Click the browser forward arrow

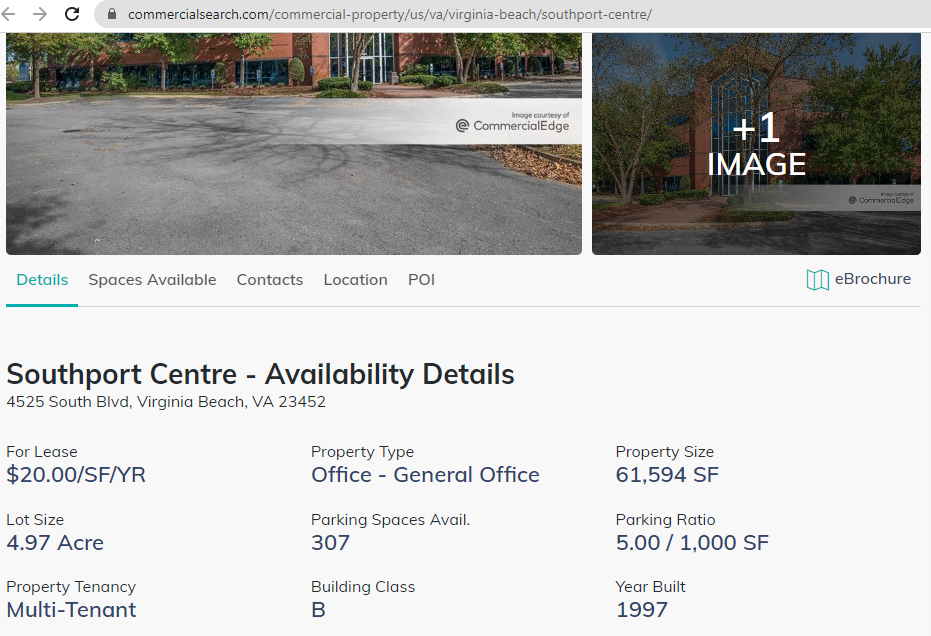click(40, 14)
